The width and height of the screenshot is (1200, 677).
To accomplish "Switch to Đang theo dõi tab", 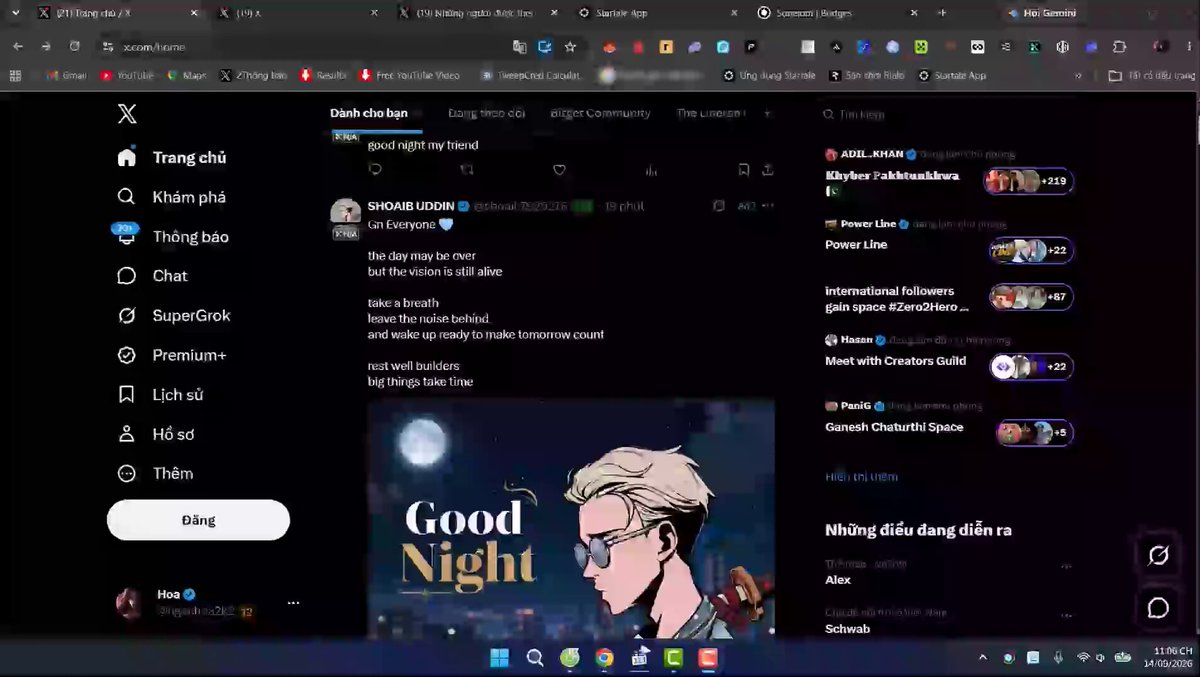I will click(x=486, y=113).
